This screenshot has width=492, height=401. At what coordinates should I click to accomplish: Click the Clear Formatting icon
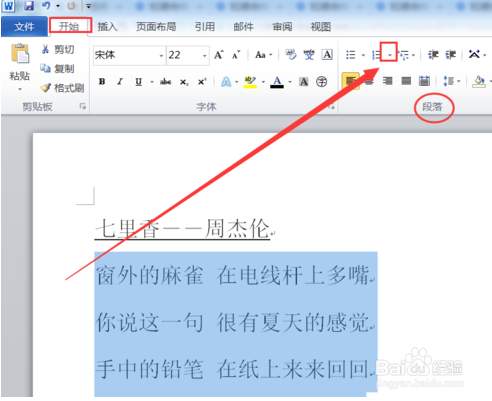[x=291, y=55]
